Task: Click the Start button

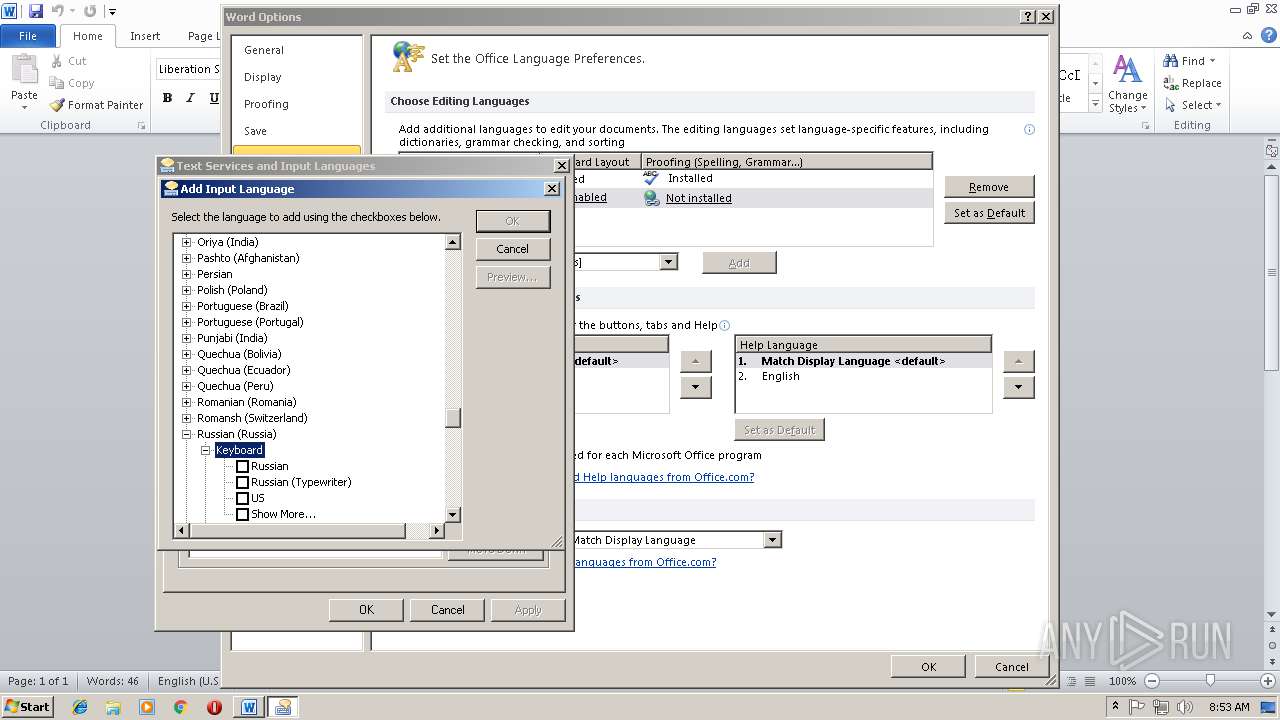Action: tap(28, 707)
